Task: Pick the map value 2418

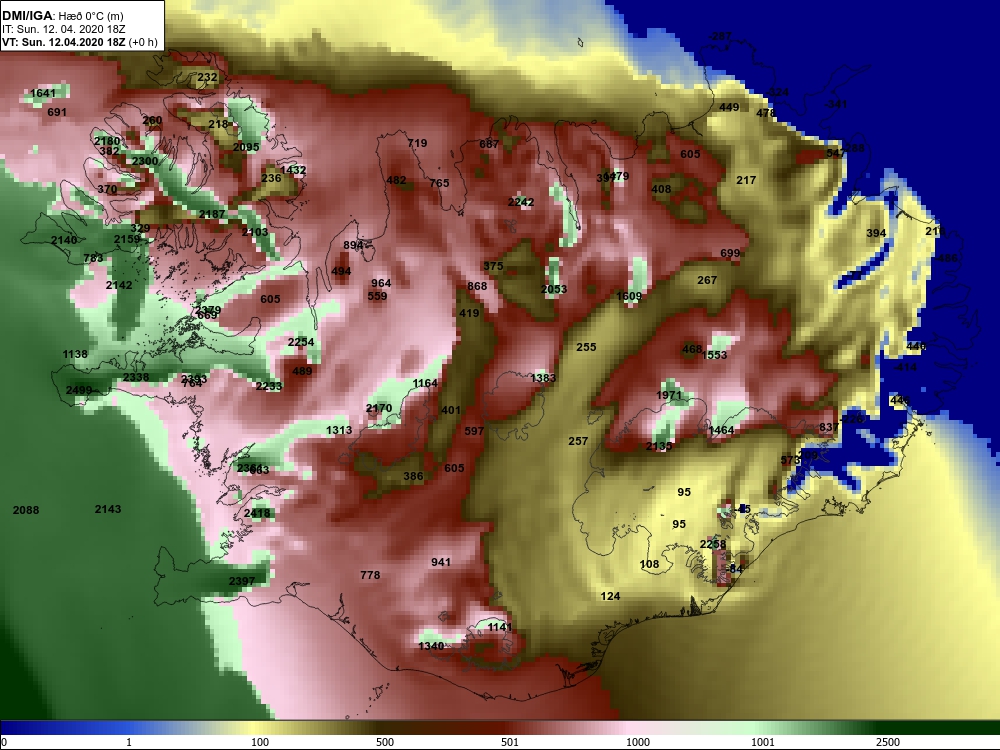Action: (x=257, y=513)
